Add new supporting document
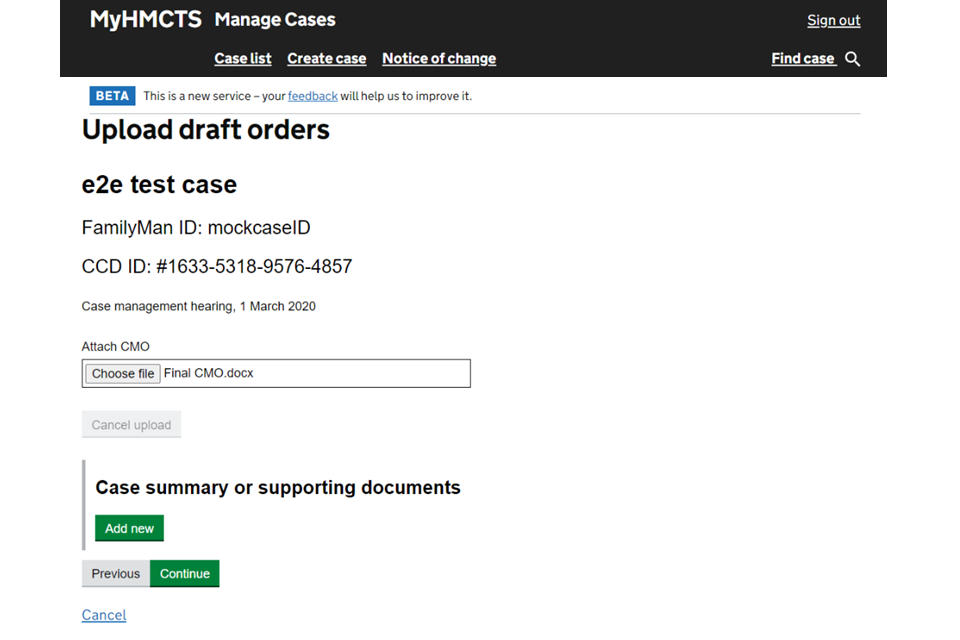The image size is (960, 640). coord(129,528)
